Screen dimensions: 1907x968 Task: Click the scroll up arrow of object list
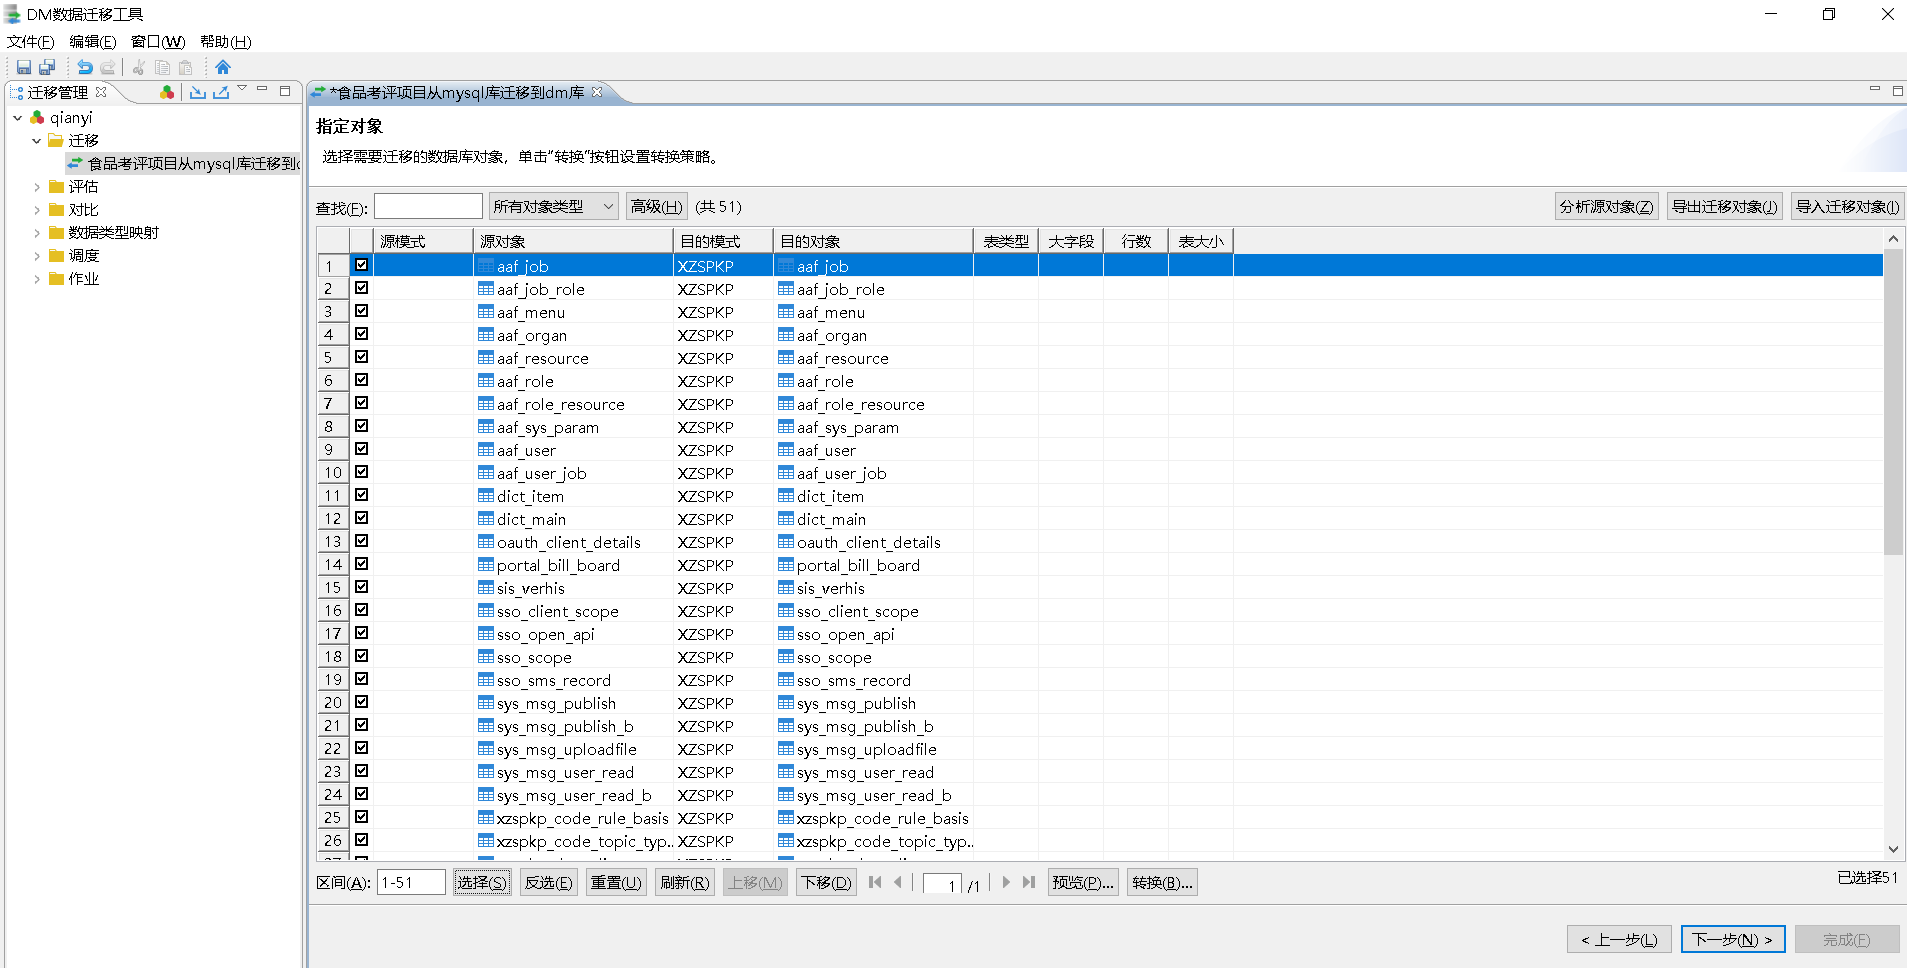(1892, 238)
